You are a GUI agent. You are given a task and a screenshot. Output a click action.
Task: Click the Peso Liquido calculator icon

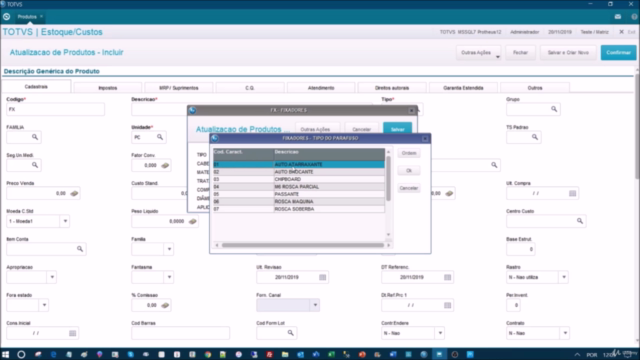pos(193,221)
